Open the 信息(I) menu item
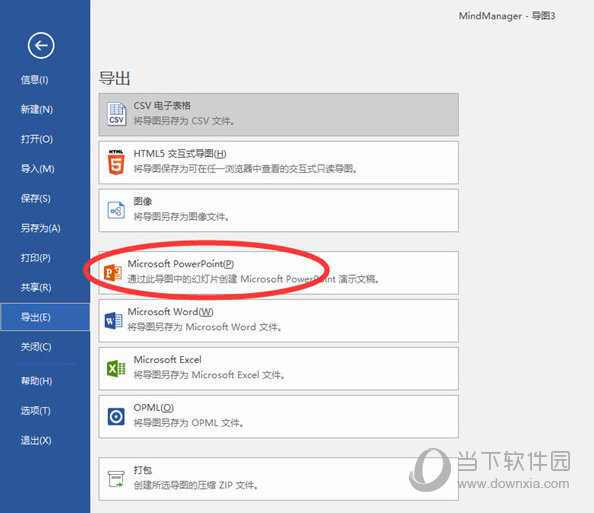This screenshot has height=513, width=594. [x=34, y=80]
